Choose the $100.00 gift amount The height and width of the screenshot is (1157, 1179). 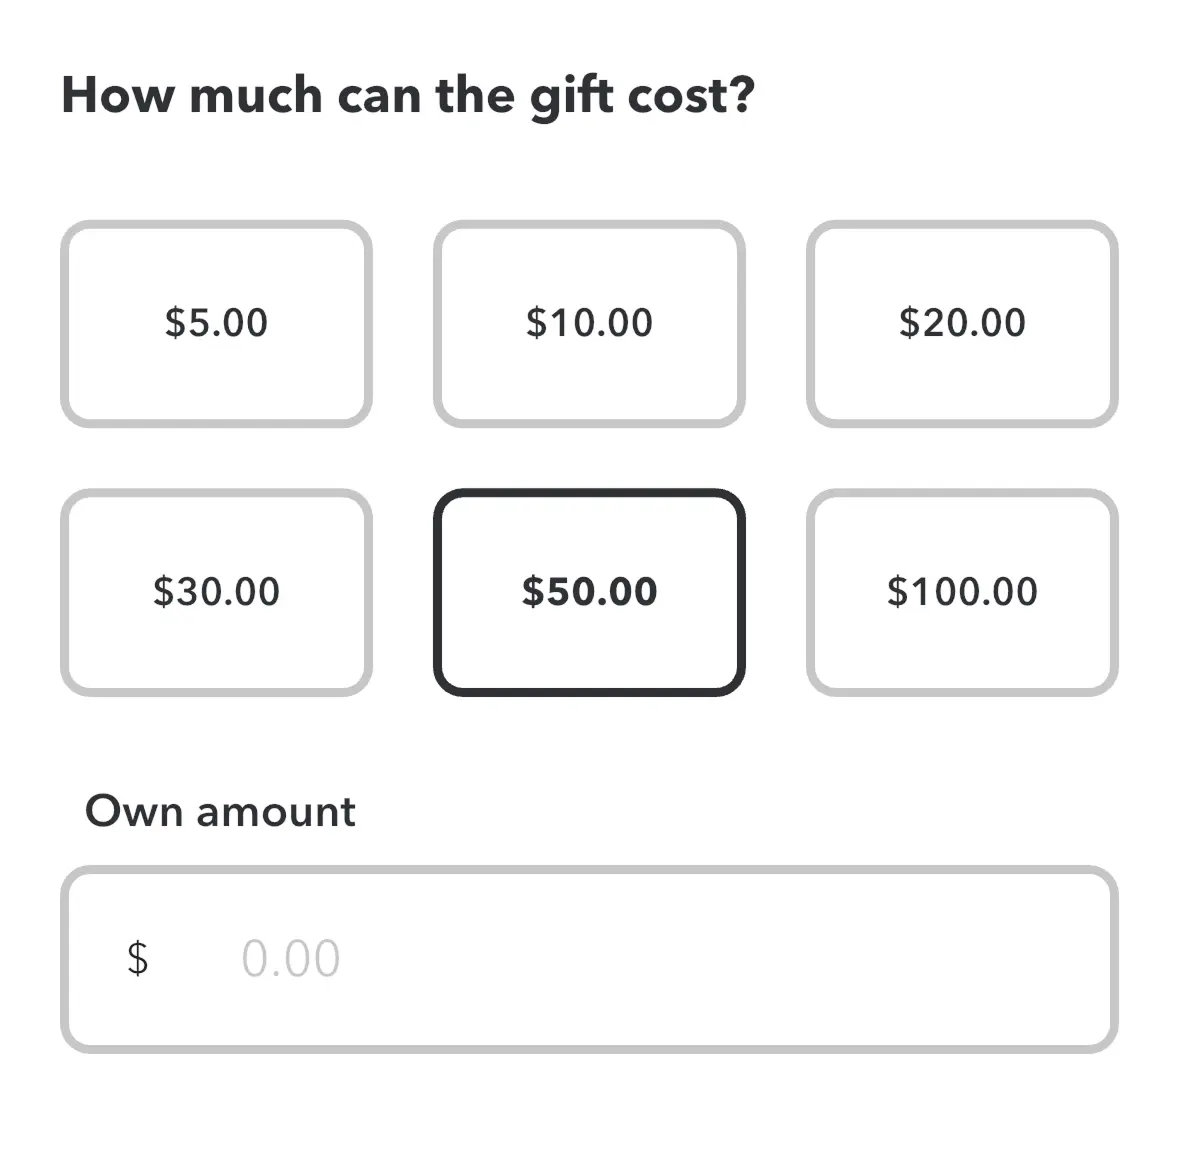coord(962,592)
